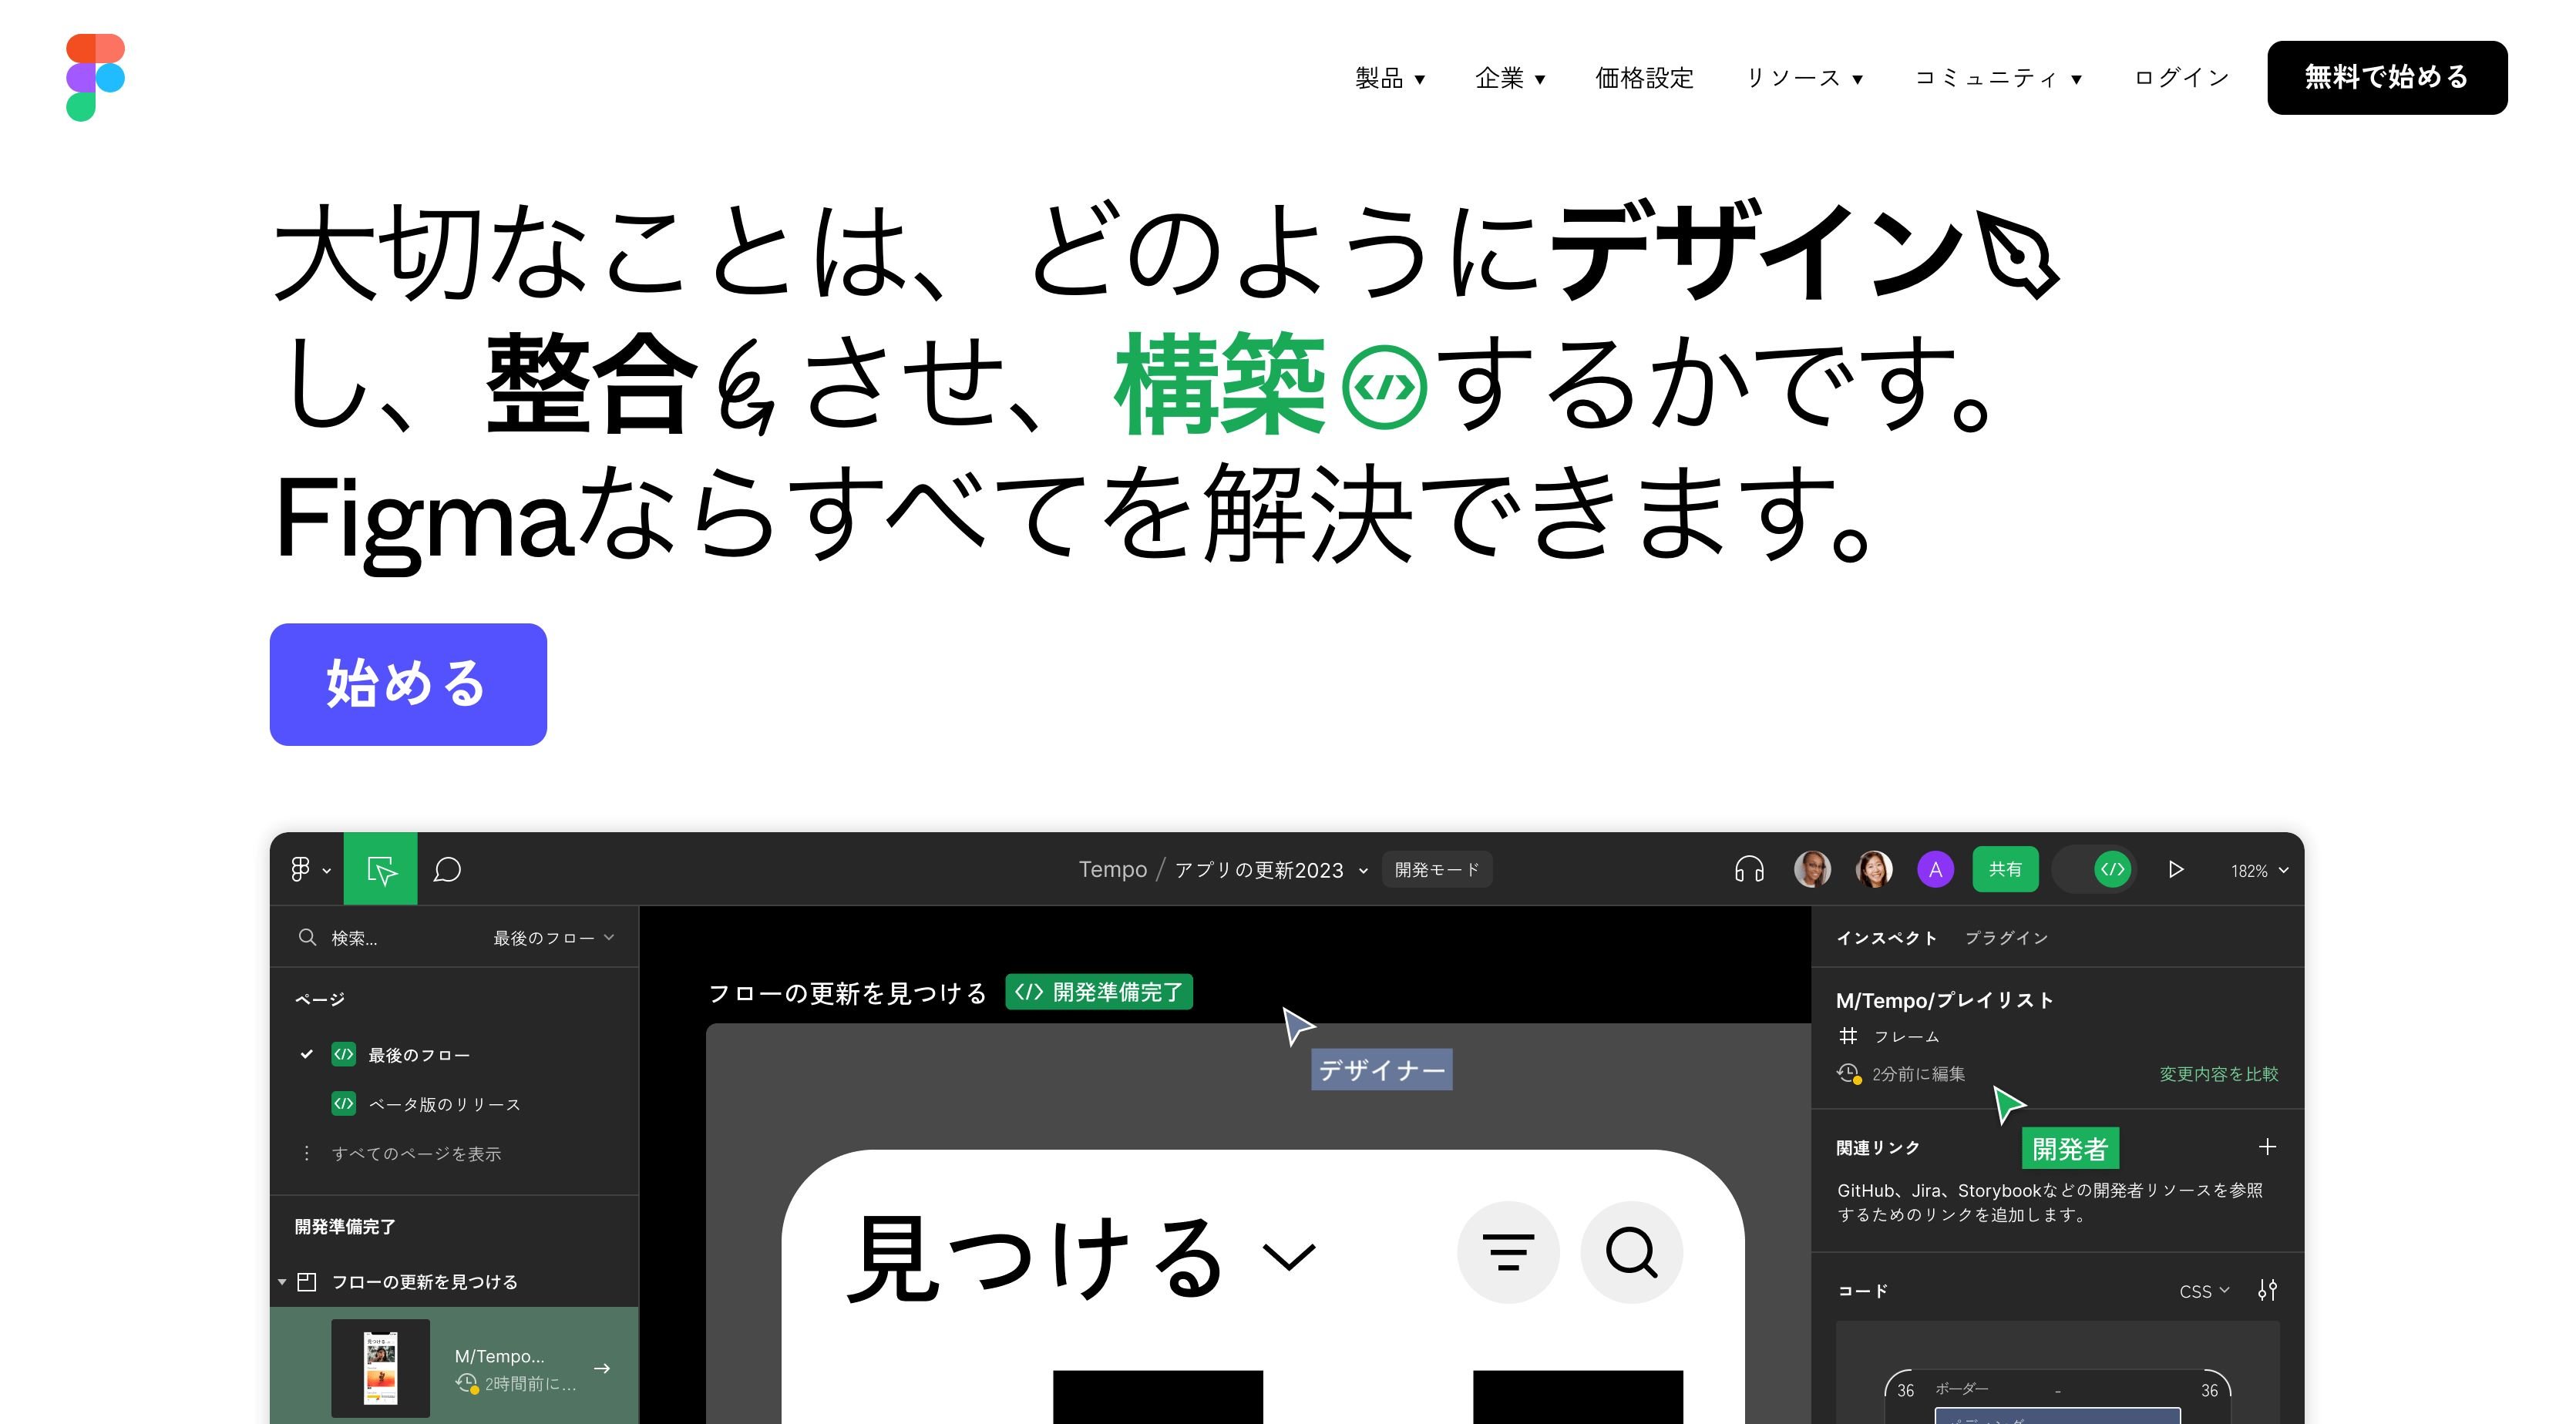The width and height of the screenshot is (2576, 1424).
Task: Open the 企業 dropdown menu
Action: tap(1509, 78)
